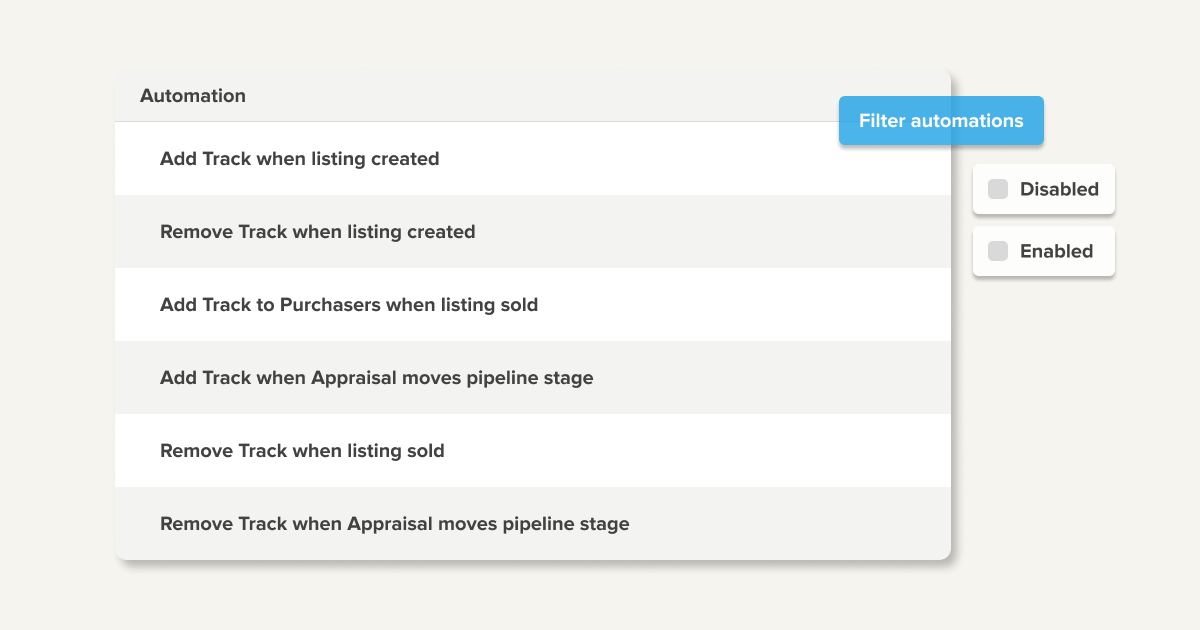Image resolution: width=1200 pixels, height=630 pixels.
Task: Show only disabled automations via the Disabled chip
Action: (x=1043, y=189)
